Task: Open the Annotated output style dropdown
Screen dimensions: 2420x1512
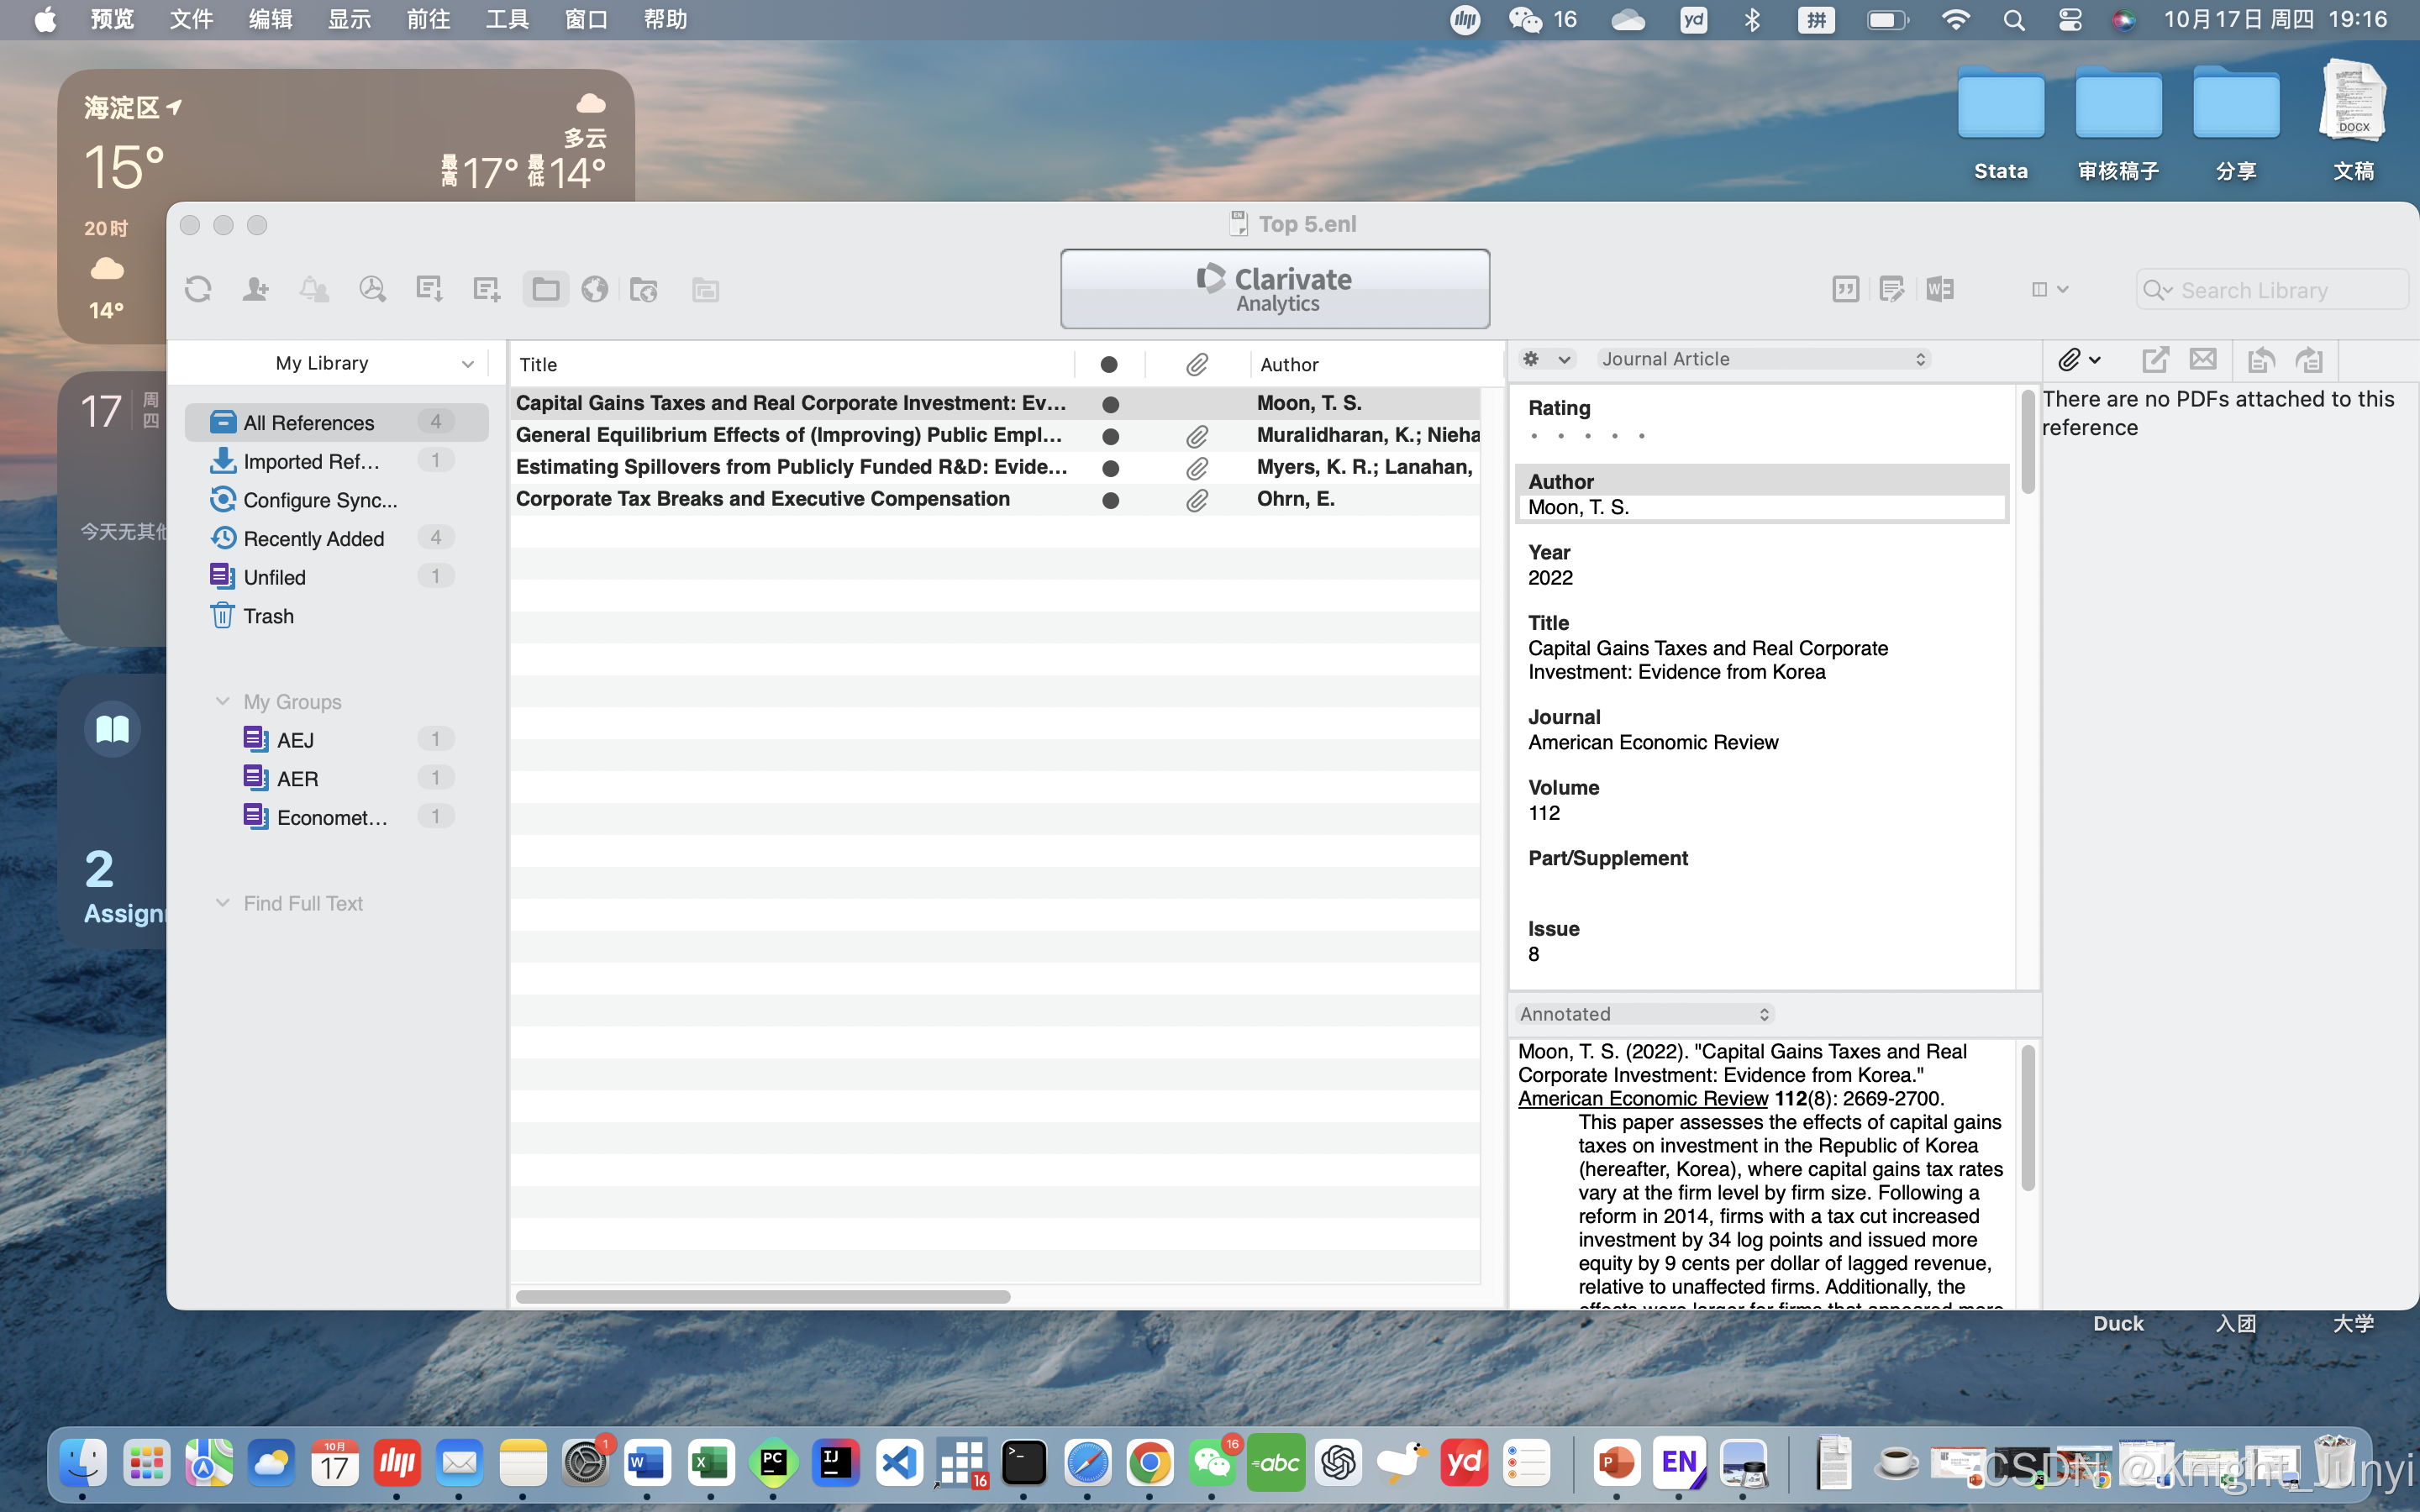Action: [x=1644, y=1014]
